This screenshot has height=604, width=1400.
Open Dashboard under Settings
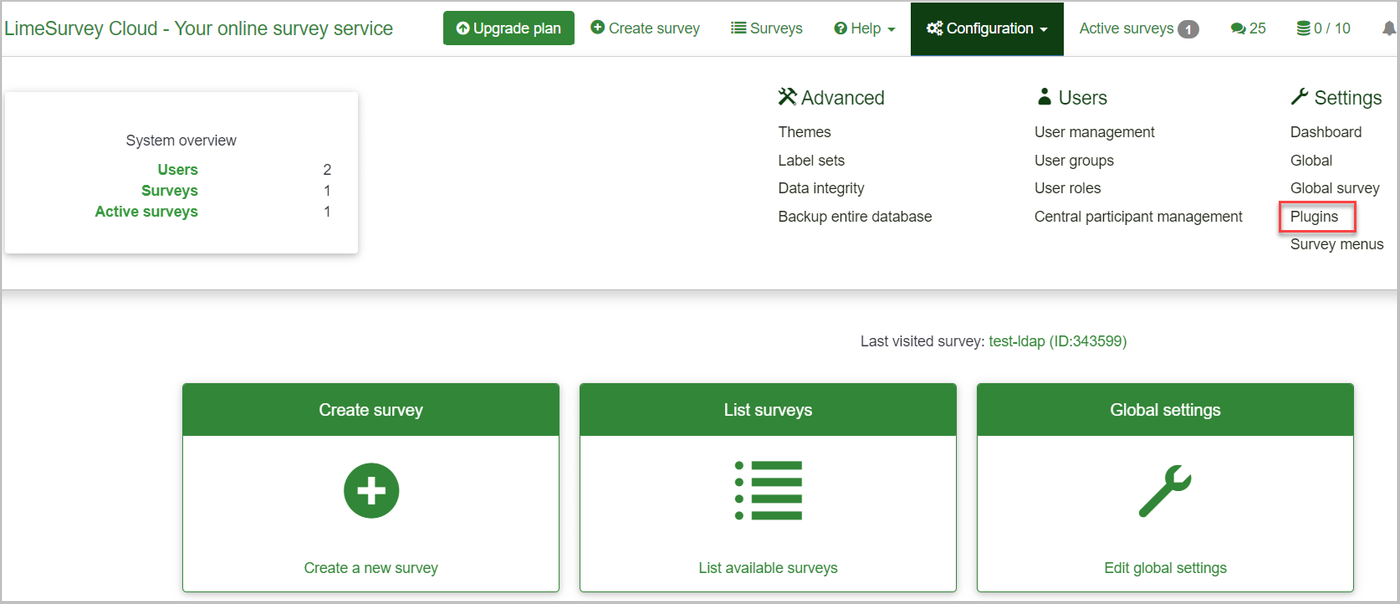[x=1326, y=132]
